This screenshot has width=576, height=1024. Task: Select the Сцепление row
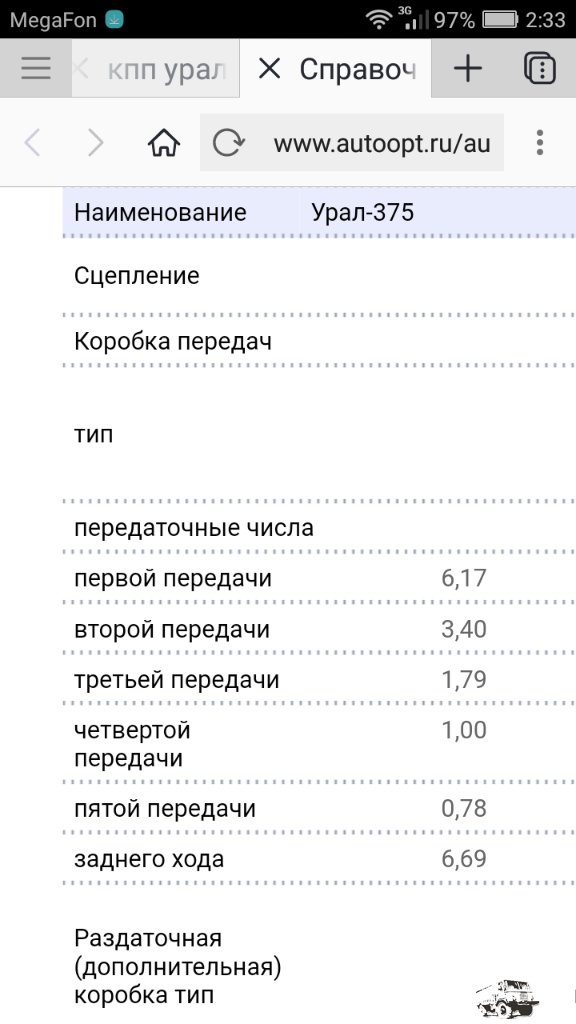coord(319,276)
